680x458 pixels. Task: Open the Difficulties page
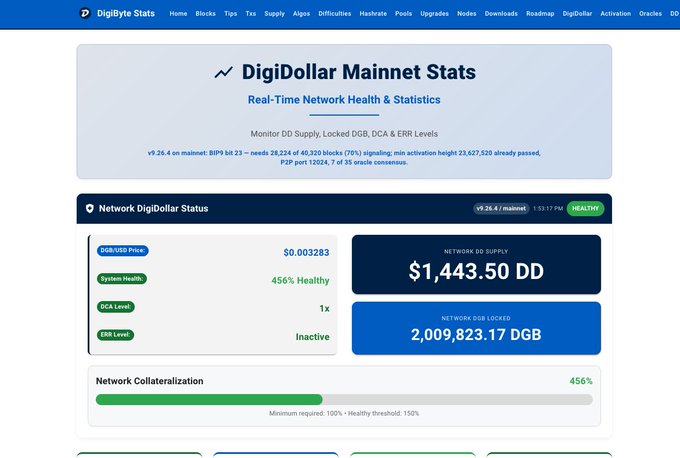(x=335, y=13)
